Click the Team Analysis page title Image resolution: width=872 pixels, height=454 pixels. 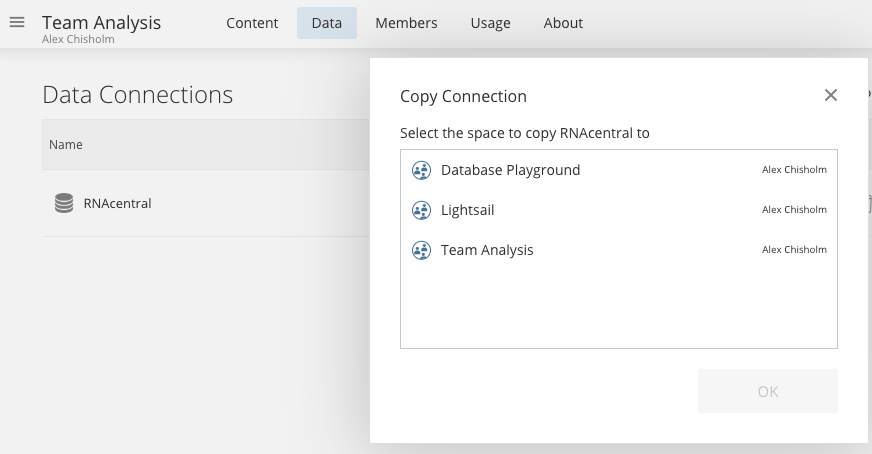101,22
